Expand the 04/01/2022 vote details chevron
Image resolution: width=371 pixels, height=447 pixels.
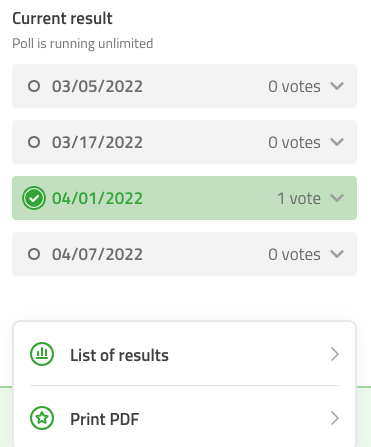[337, 198]
